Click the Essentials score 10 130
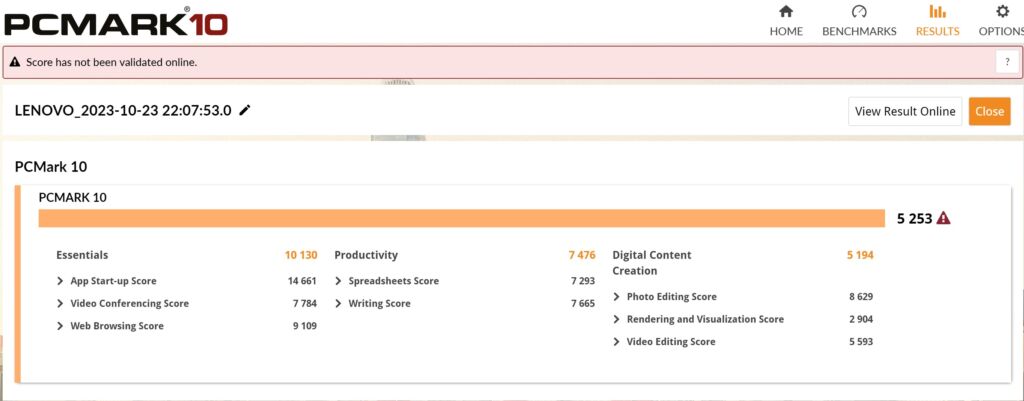 coord(300,255)
